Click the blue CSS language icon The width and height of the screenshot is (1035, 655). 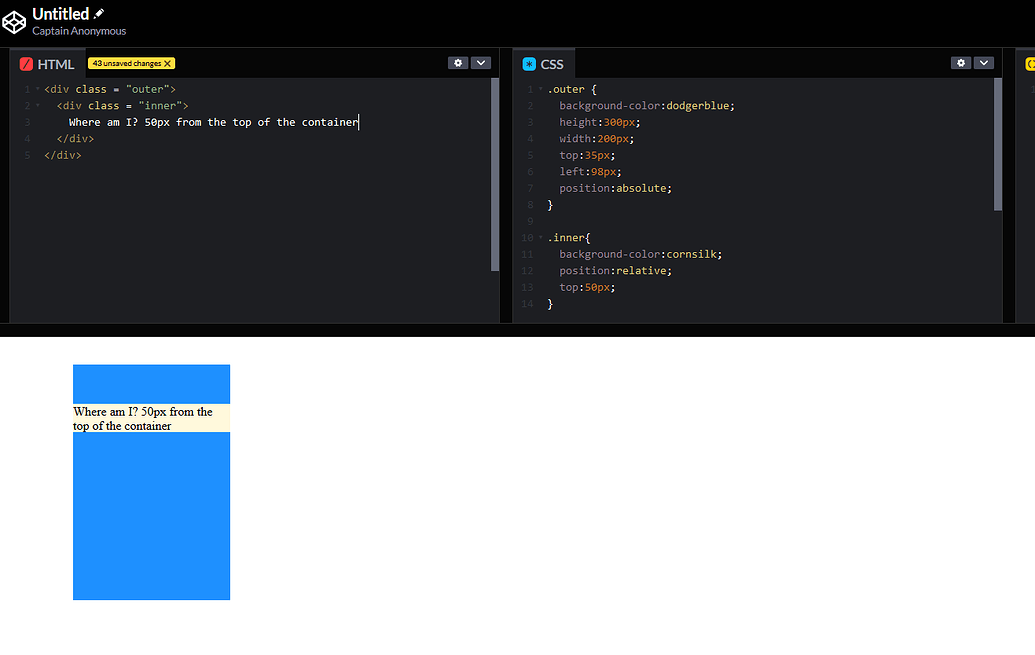coord(529,64)
